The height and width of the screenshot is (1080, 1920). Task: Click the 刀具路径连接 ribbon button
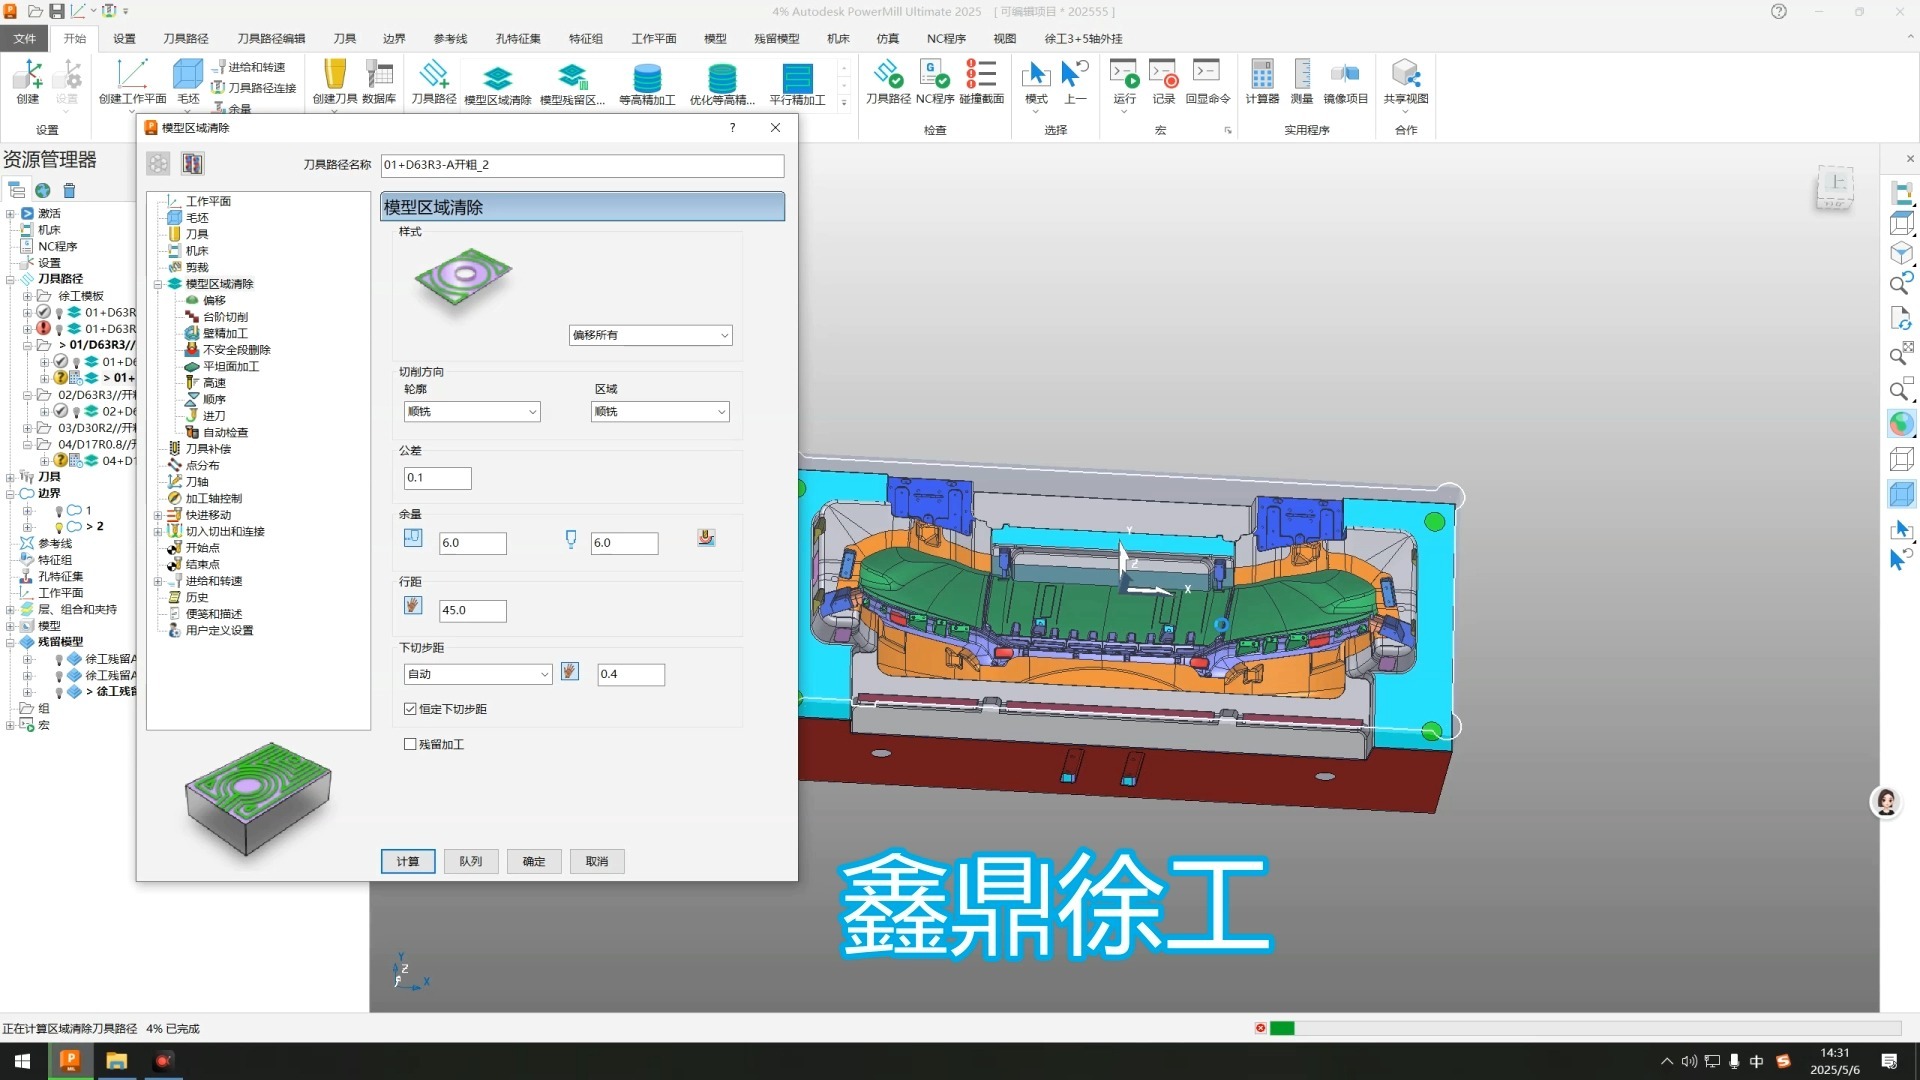pos(254,88)
